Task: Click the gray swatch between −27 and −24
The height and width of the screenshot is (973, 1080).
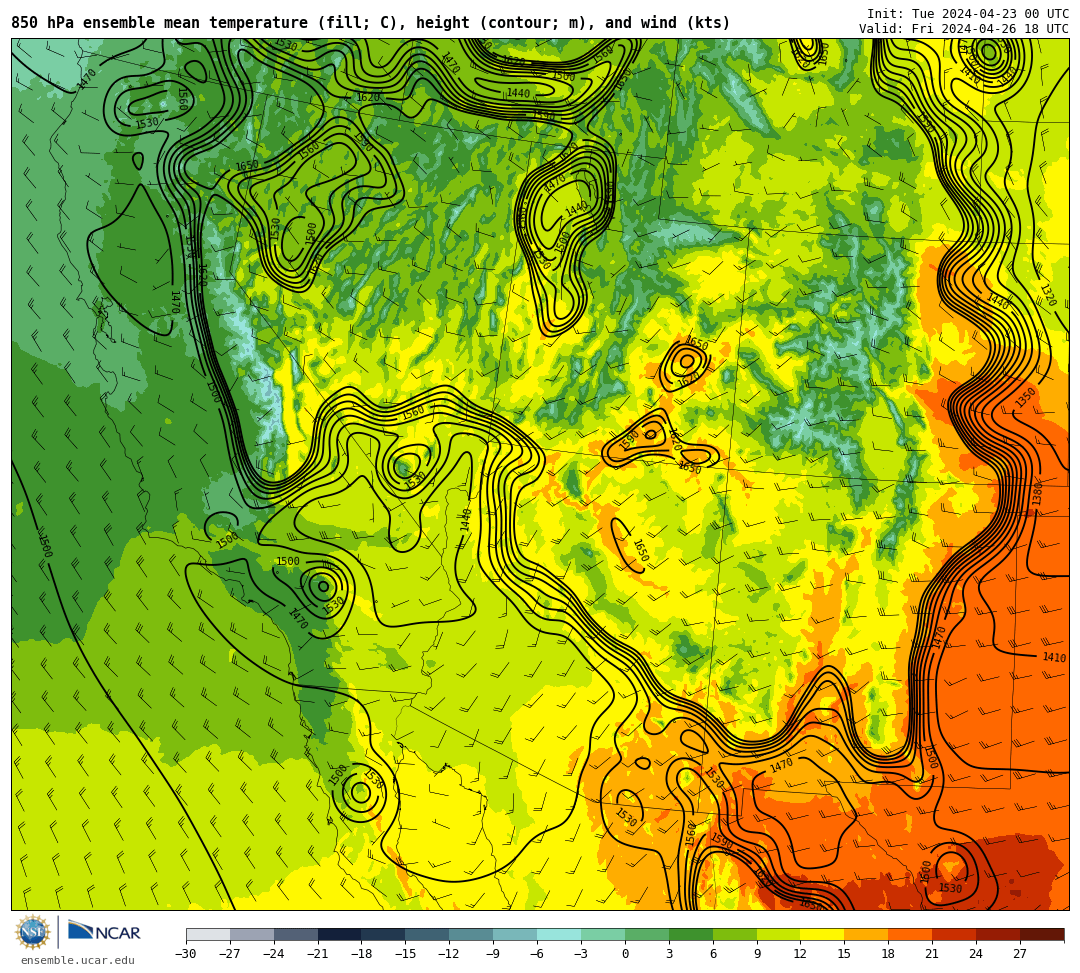Action: point(252,934)
